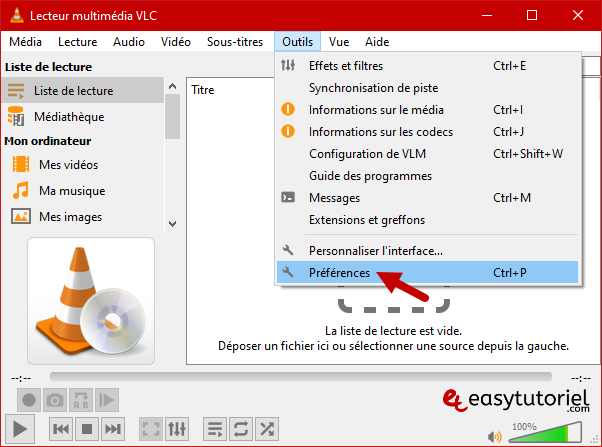Open Mes images in sidebar
The height and width of the screenshot is (447, 602).
pyautogui.click(x=83, y=217)
